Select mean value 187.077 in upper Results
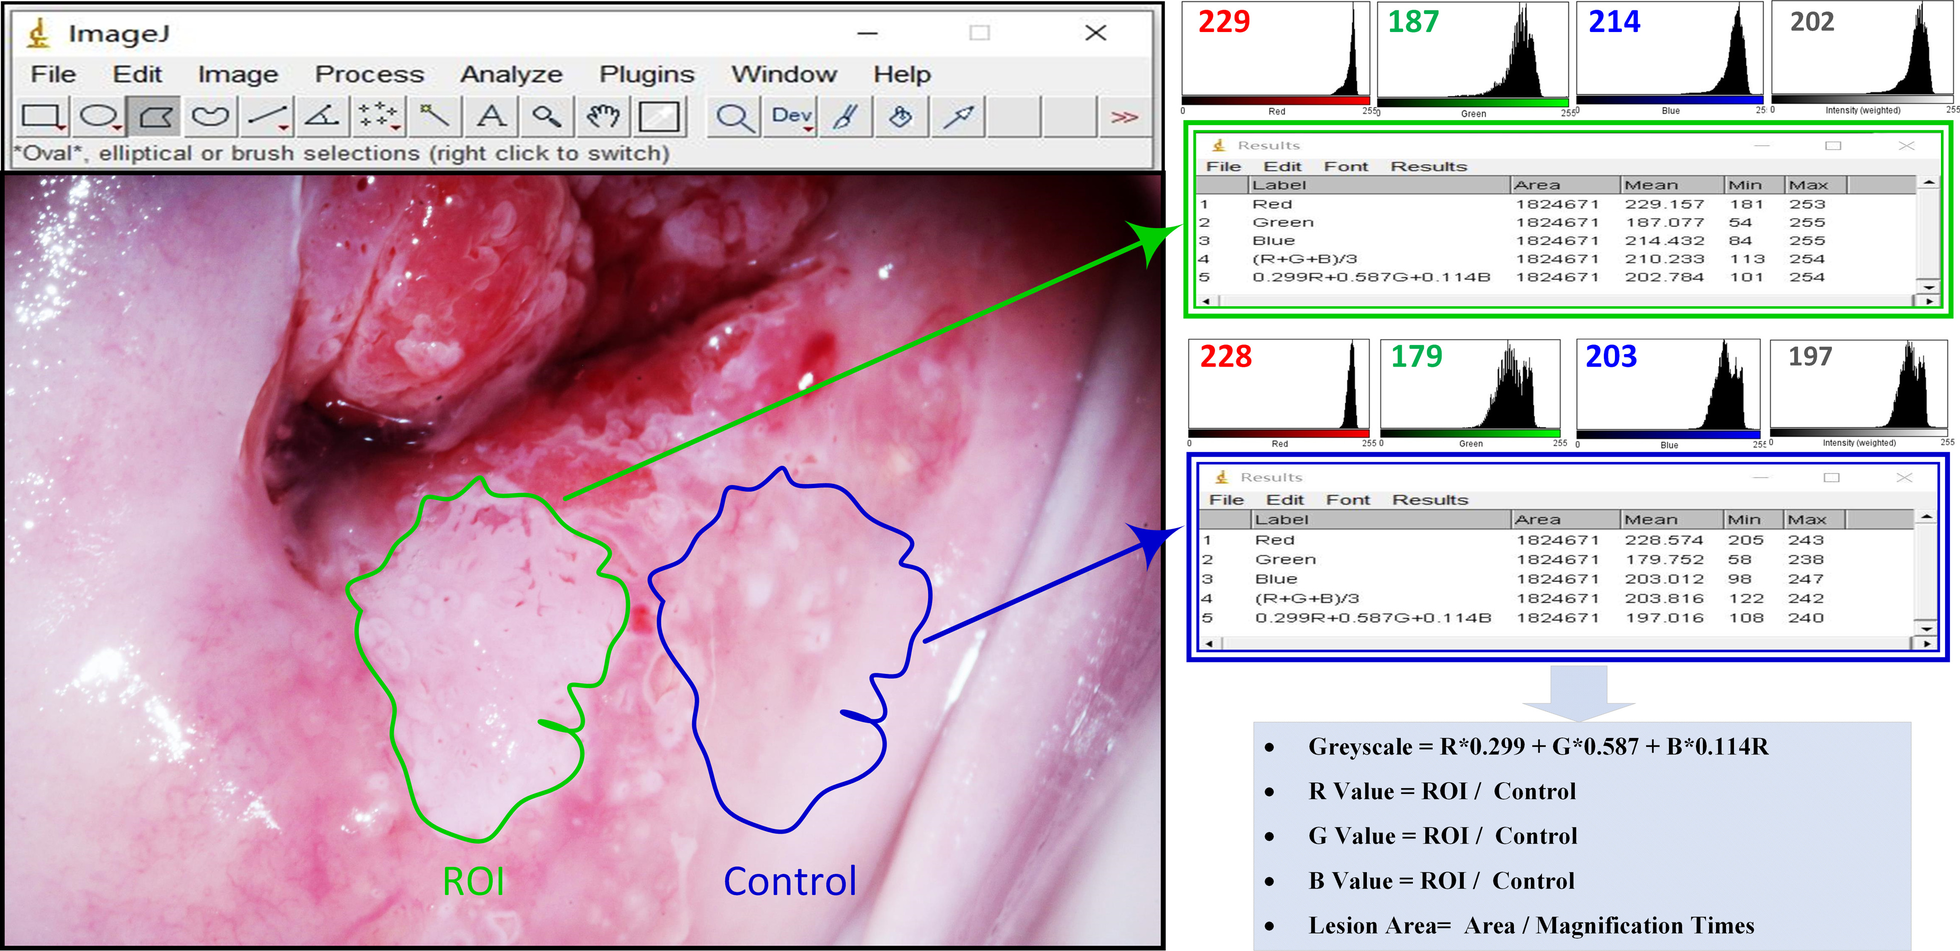Screen dimensions: 1960x951 pyautogui.click(x=1664, y=223)
